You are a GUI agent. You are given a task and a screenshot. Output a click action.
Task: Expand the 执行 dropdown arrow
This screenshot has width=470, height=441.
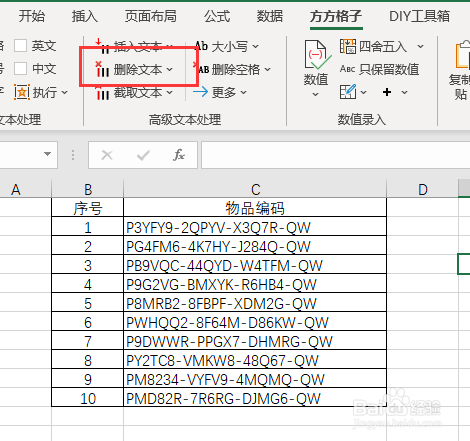click(65, 92)
